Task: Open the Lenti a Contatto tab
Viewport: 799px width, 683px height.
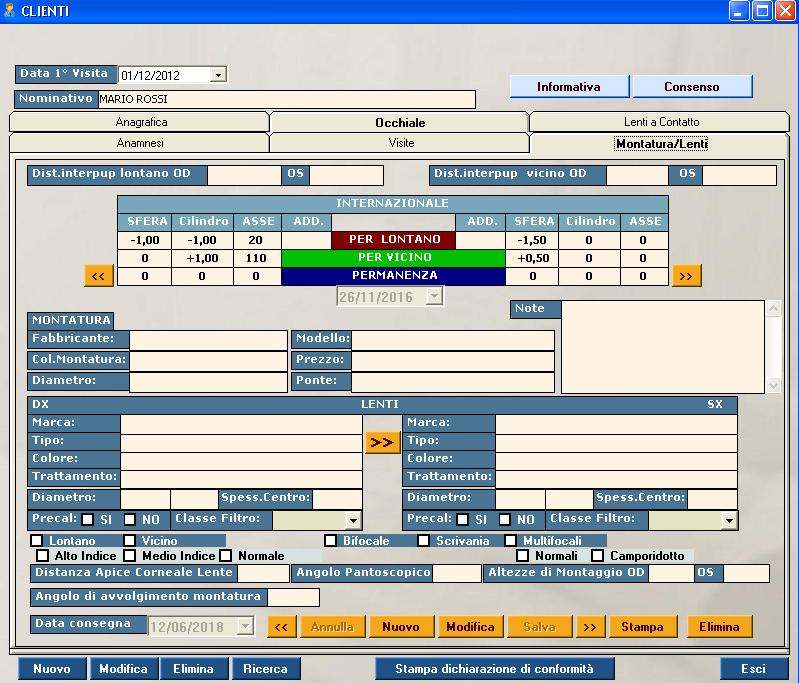Action: tap(661, 122)
